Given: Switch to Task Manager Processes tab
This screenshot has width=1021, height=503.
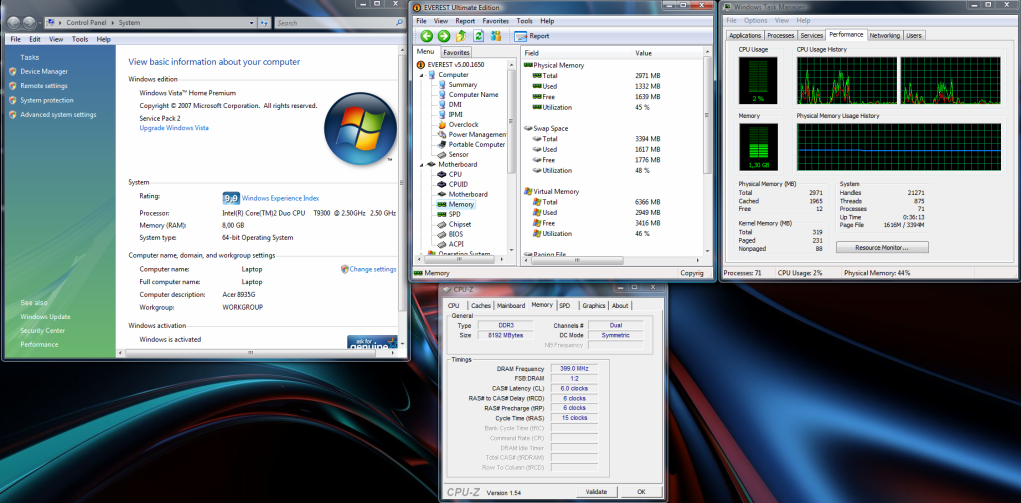Looking at the screenshot, I should [x=780, y=35].
